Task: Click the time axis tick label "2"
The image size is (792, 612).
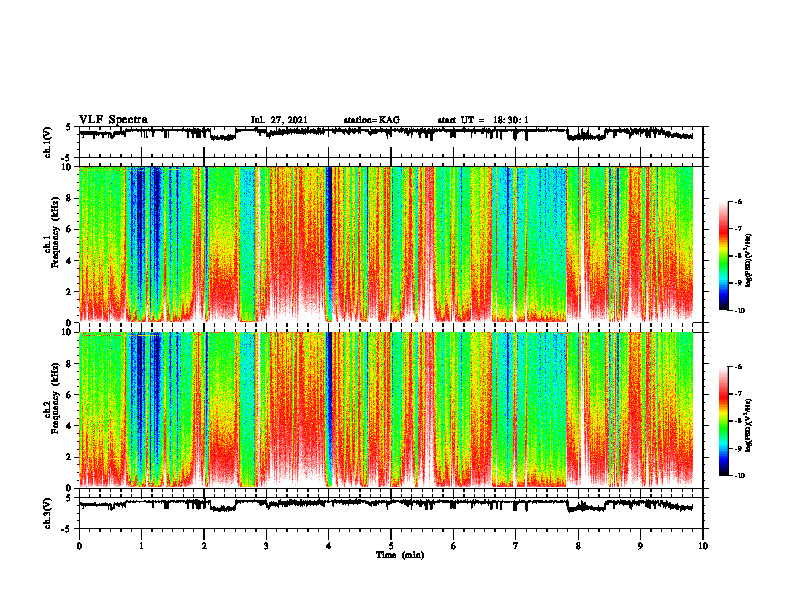Action: click(x=204, y=546)
